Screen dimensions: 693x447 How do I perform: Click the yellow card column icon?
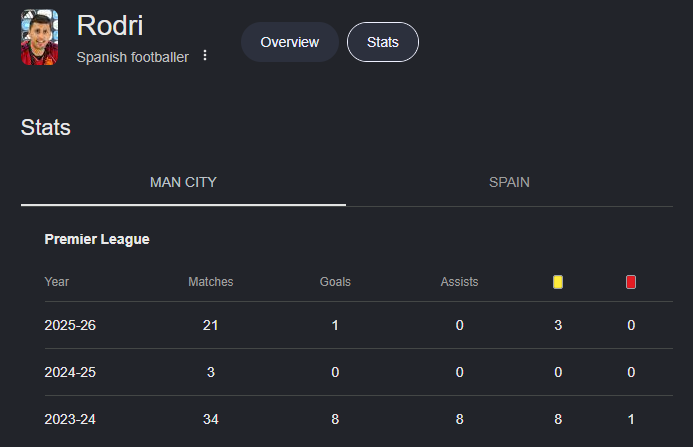tap(558, 282)
